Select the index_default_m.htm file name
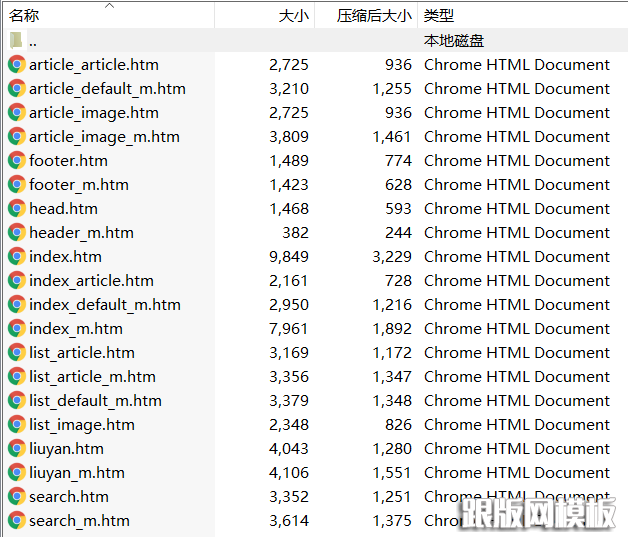628x537 pixels. pyautogui.click(x=105, y=305)
